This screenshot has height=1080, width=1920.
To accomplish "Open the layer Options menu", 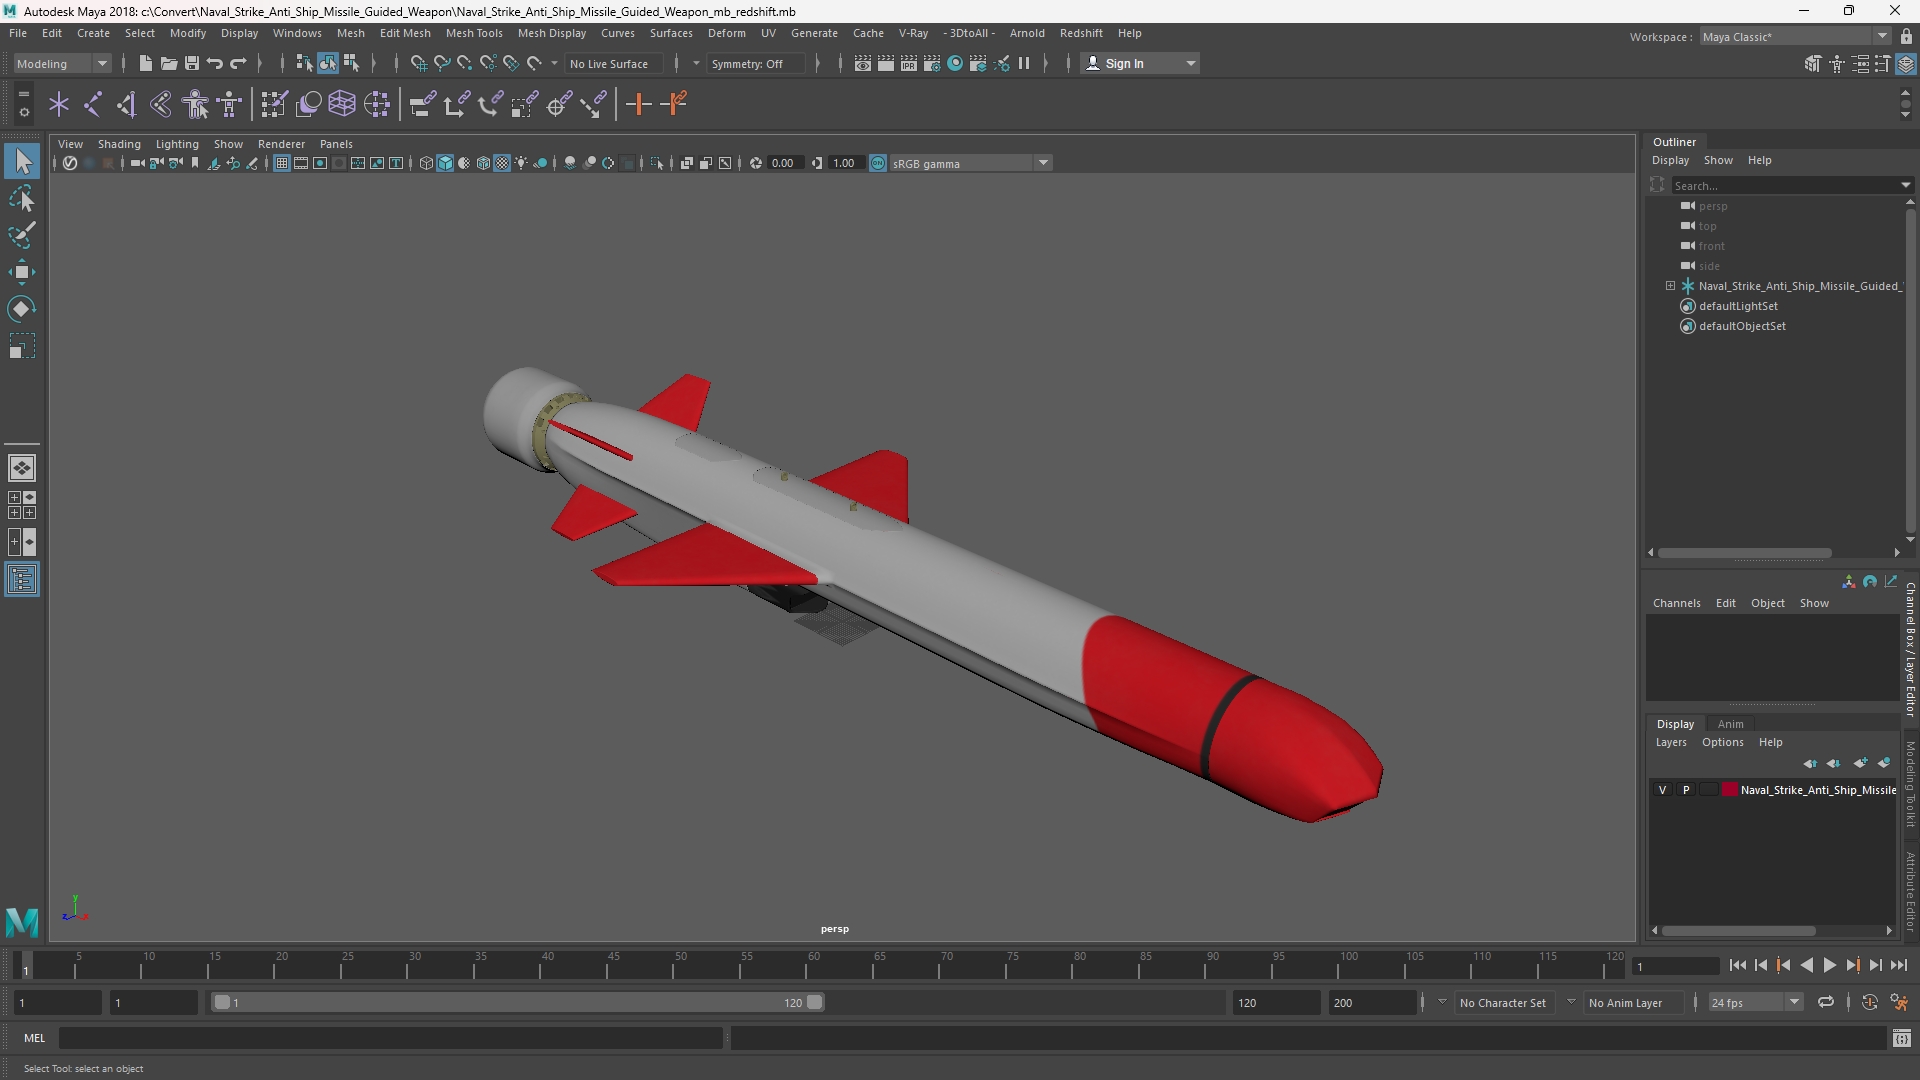I will pyautogui.click(x=1722, y=742).
